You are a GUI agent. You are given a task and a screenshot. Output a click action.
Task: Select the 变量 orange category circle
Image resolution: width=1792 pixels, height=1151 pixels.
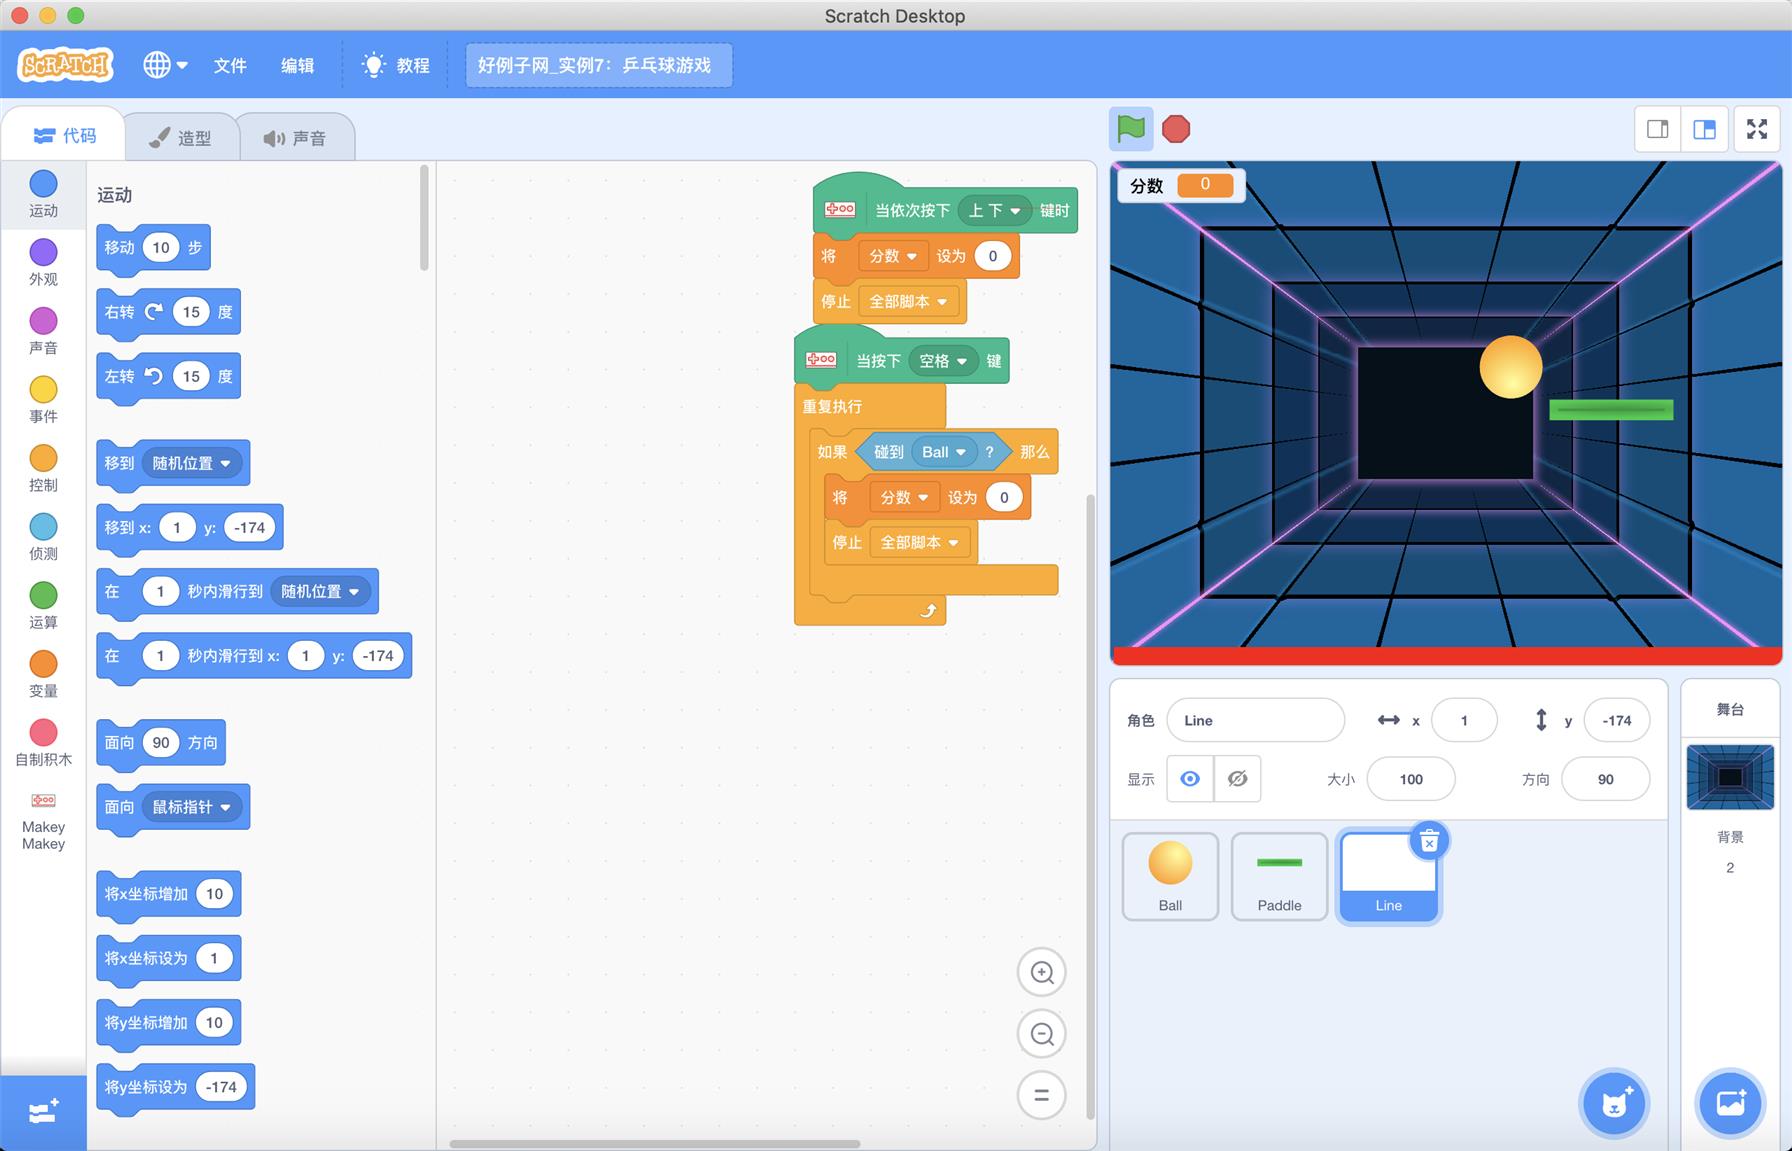point(43,664)
